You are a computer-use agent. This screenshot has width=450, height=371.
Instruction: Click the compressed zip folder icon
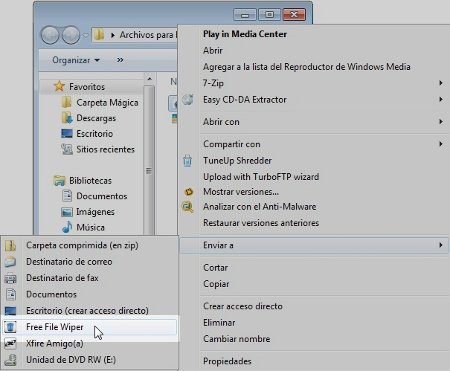click(10, 245)
